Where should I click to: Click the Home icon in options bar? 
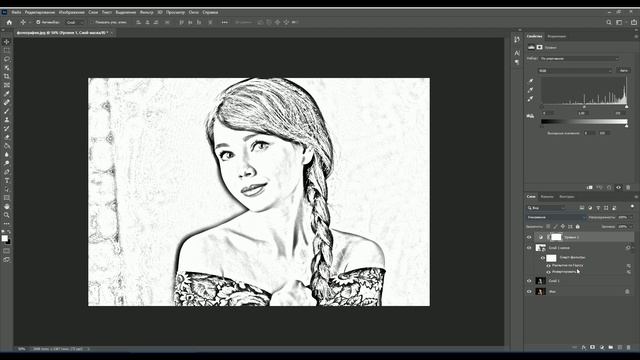[9, 22]
